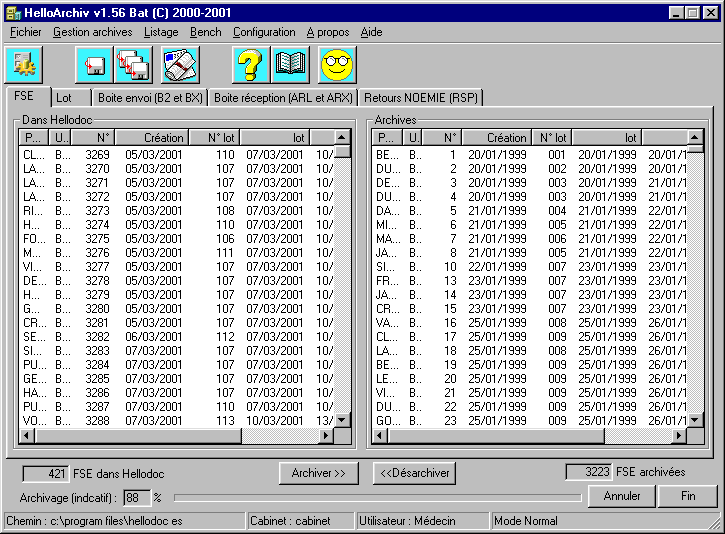This screenshot has width=725, height=534.
Task: Open the A propos menu
Action: pos(328,32)
